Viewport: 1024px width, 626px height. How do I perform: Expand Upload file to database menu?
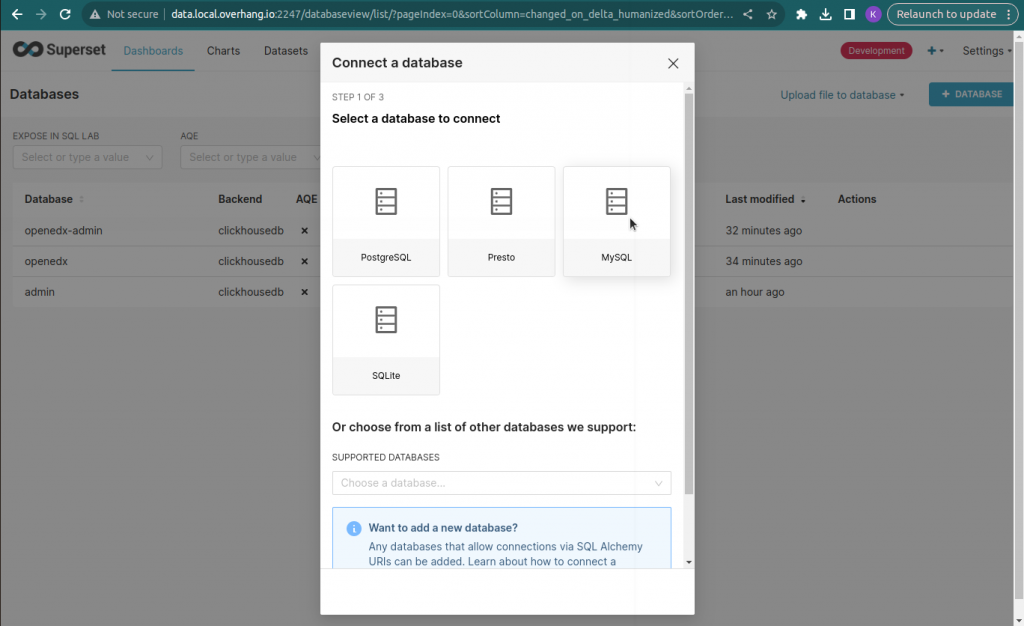point(842,95)
